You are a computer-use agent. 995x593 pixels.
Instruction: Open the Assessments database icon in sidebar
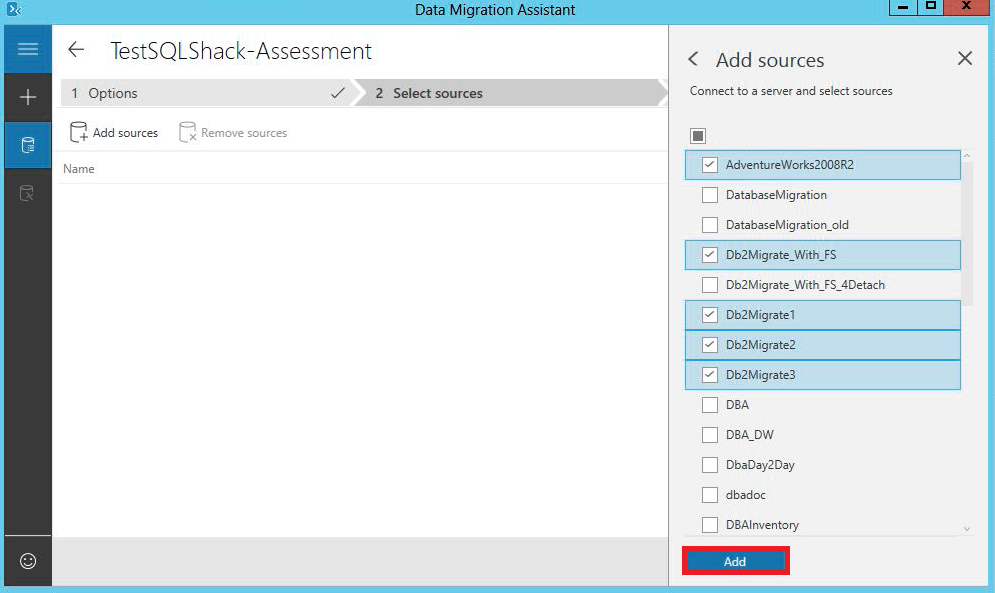pos(28,145)
